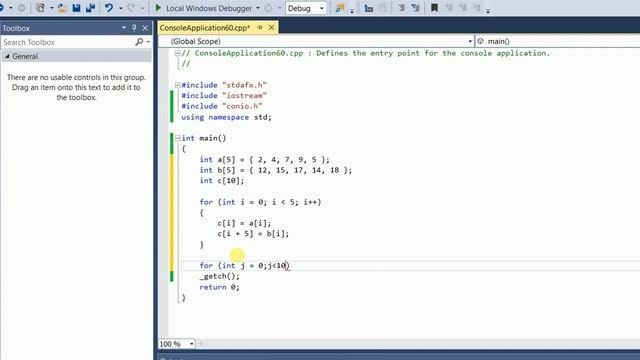Collapse the int main() function
Screen dimensions: 640x360
click(178, 138)
